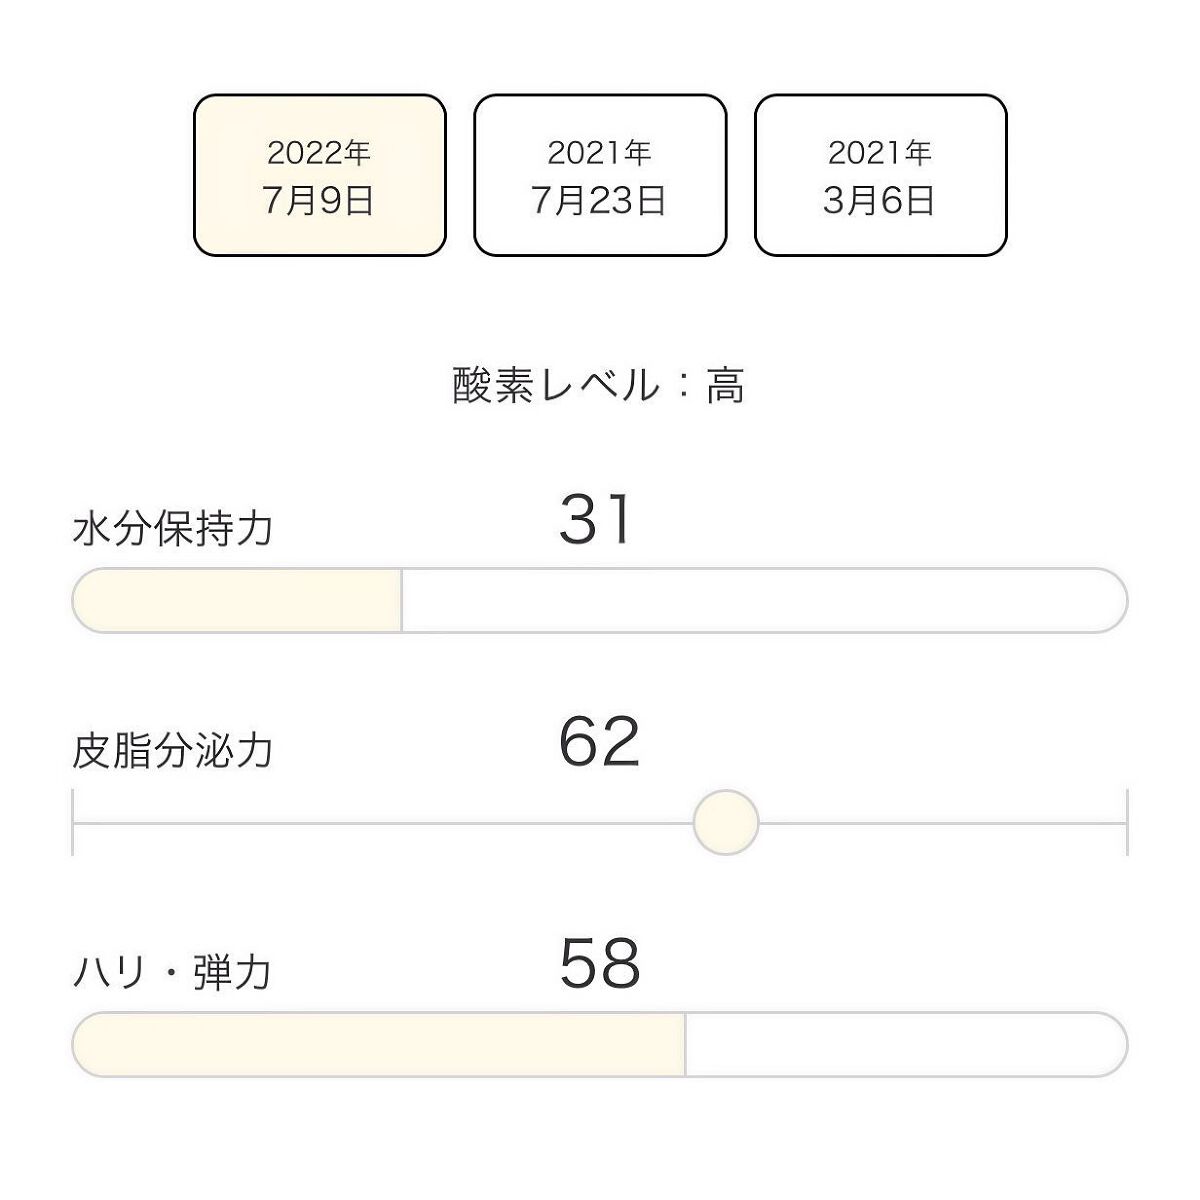Click the ハリ・弾力 score 58
The height and width of the screenshot is (1200, 1200).
pos(599,964)
